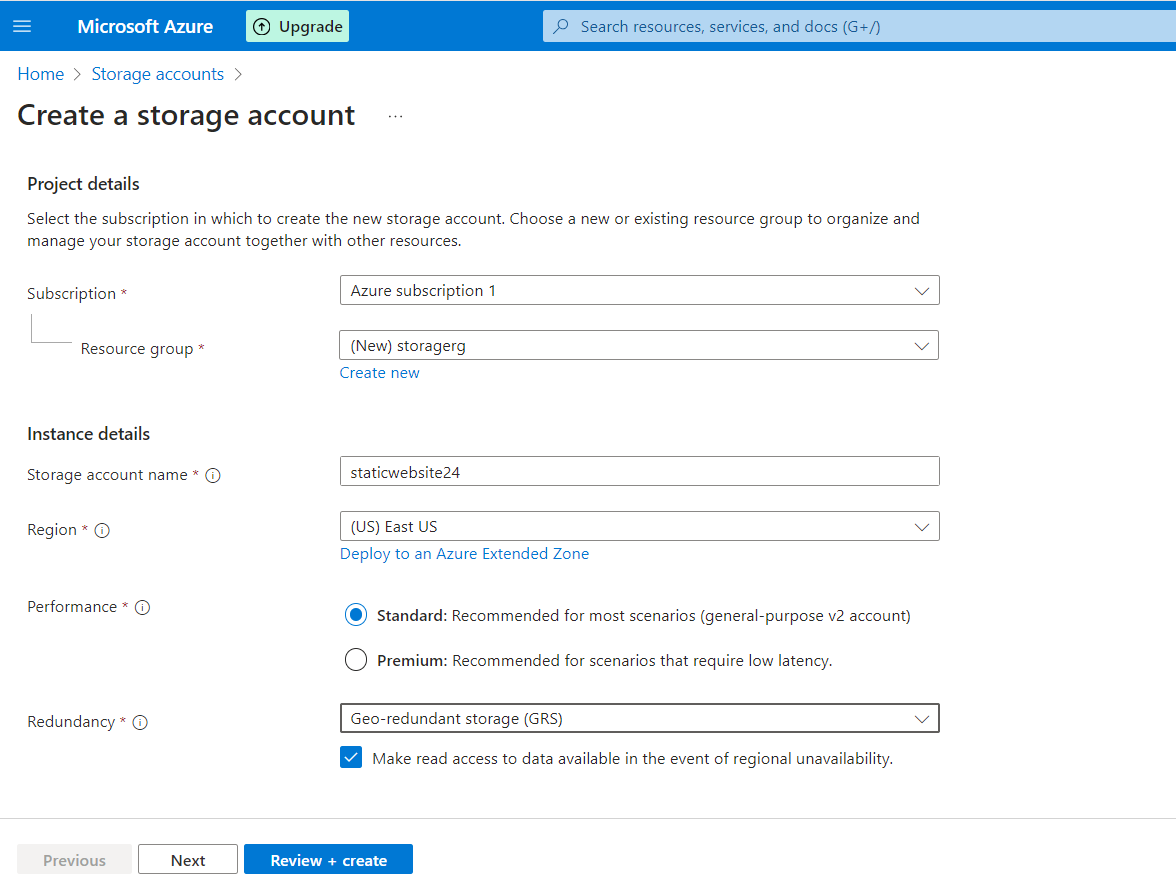Click the Region info icon
Screen dimensions: 1176x891
pyautogui.click(x=102, y=531)
